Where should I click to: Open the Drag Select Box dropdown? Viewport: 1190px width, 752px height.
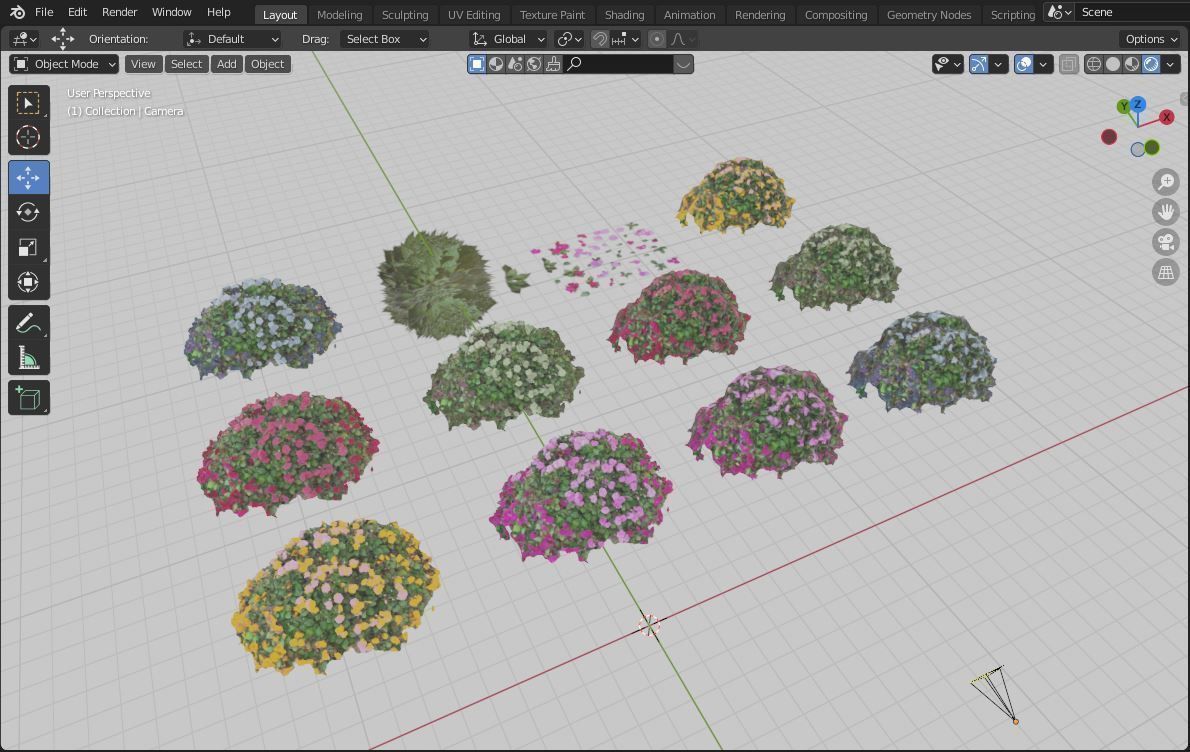click(x=385, y=39)
